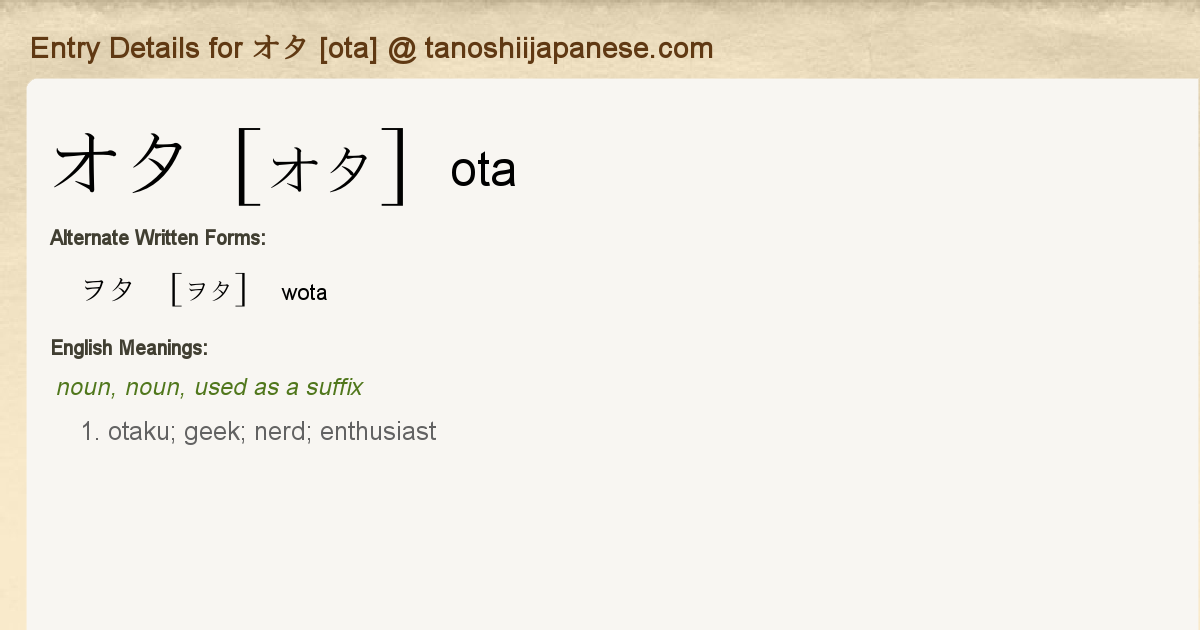This screenshot has height=630, width=1200.
Task: Click the katakana オタ in the page title
Action: 279,48
